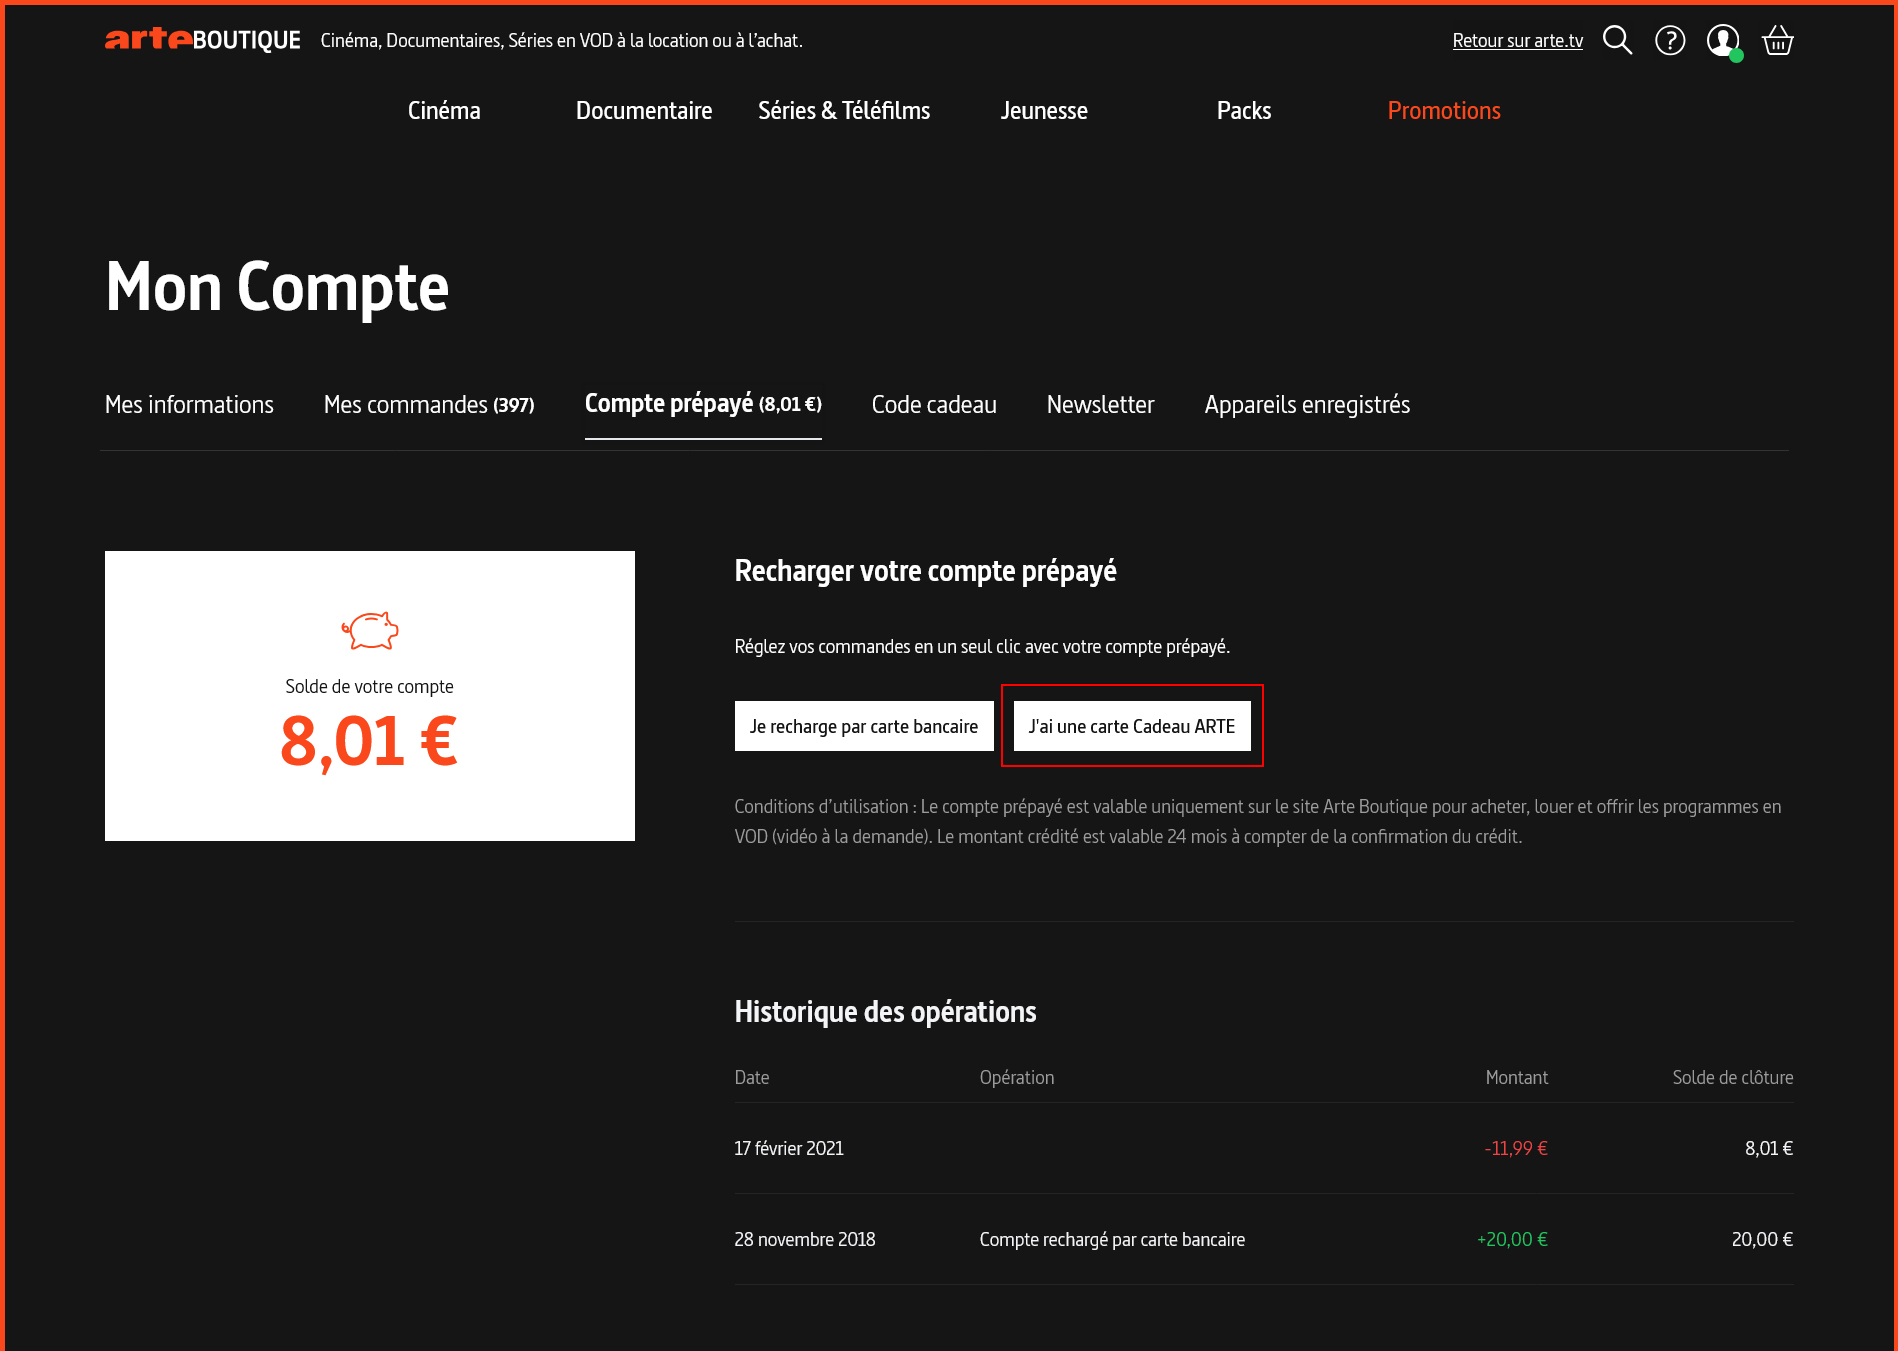Open the help question mark icon

1670,40
